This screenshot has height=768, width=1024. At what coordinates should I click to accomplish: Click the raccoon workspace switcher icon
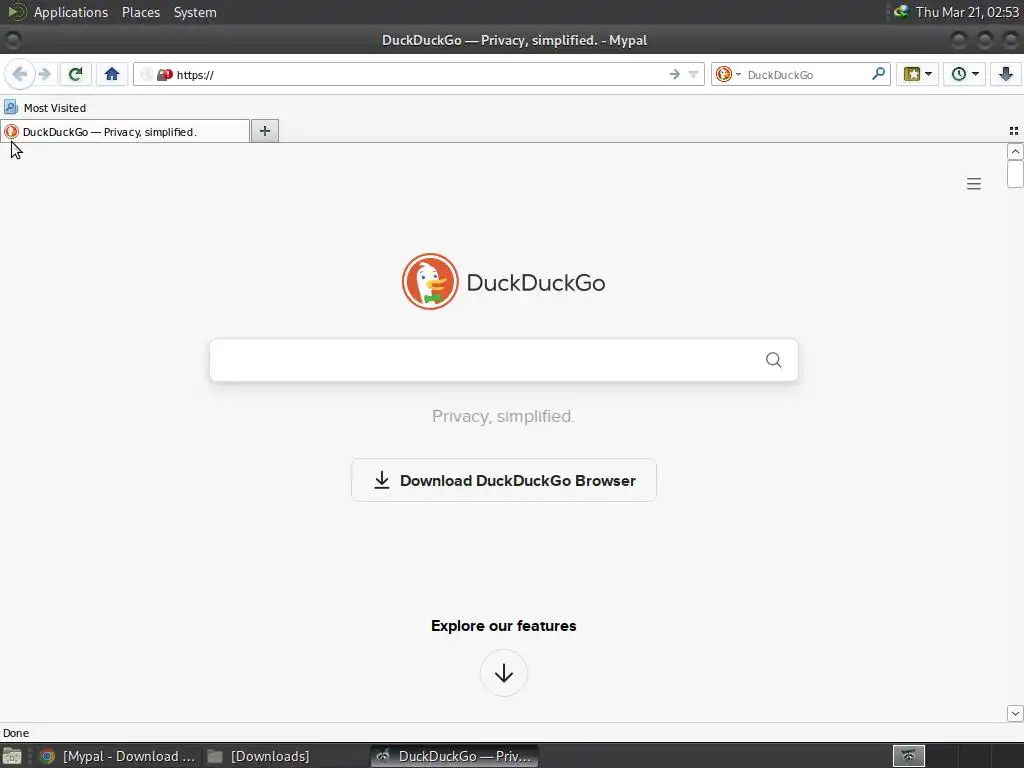tap(908, 756)
